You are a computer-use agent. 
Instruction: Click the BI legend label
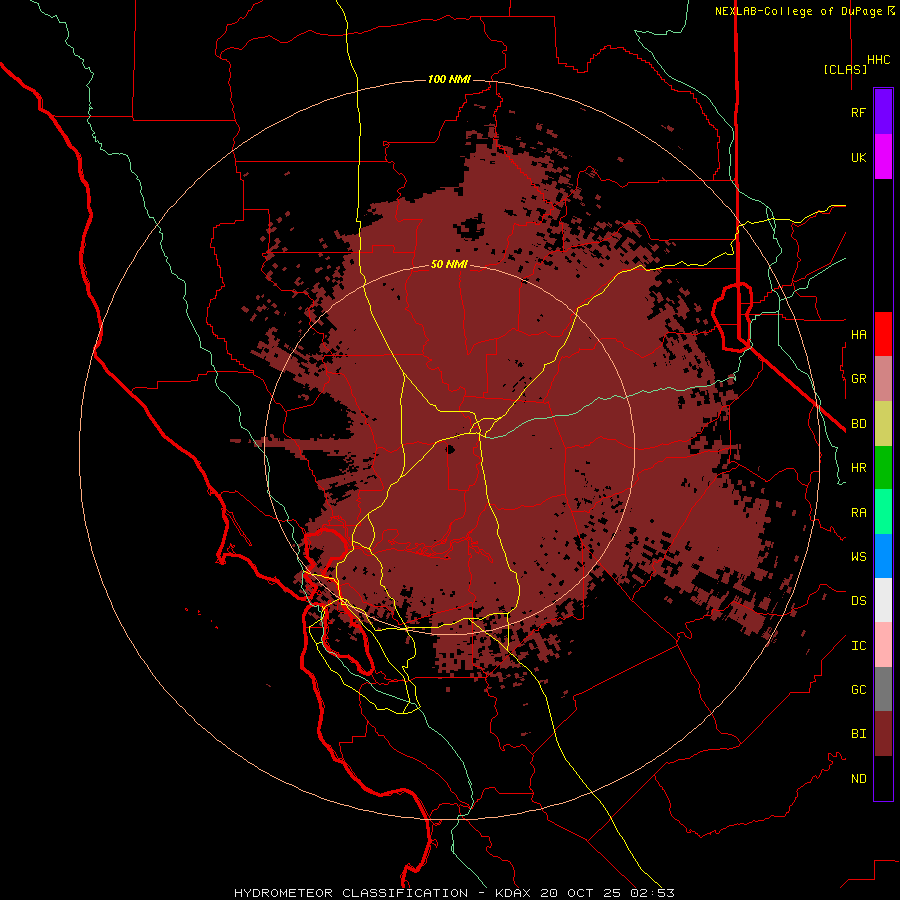click(x=859, y=734)
